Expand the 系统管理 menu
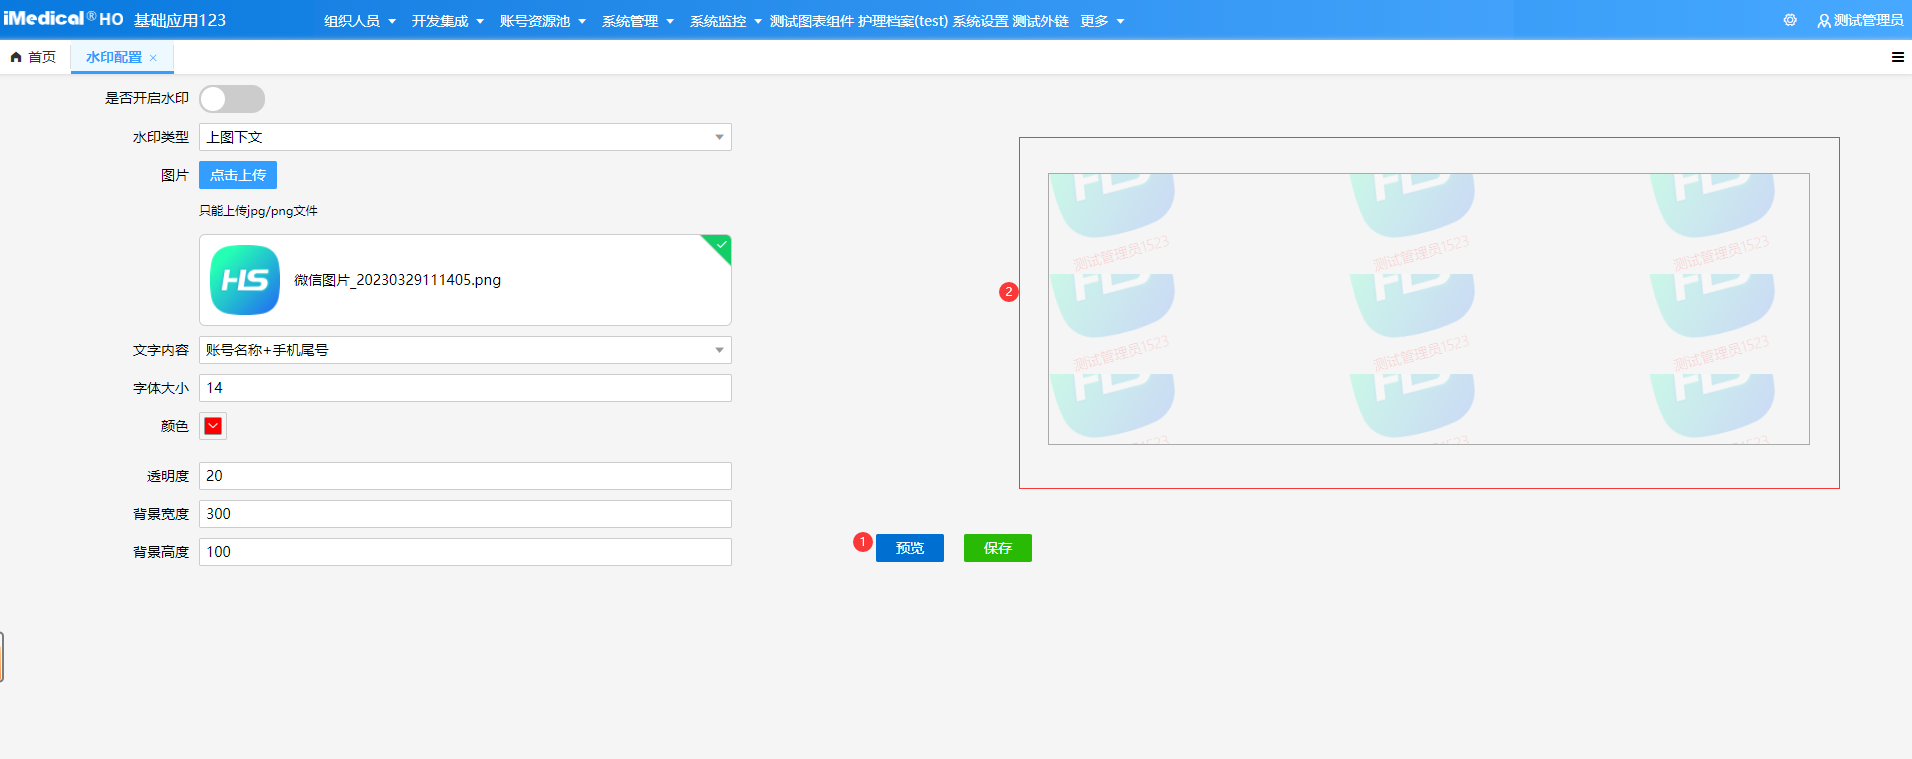This screenshot has height=759, width=1912. click(x=638, y=21)
